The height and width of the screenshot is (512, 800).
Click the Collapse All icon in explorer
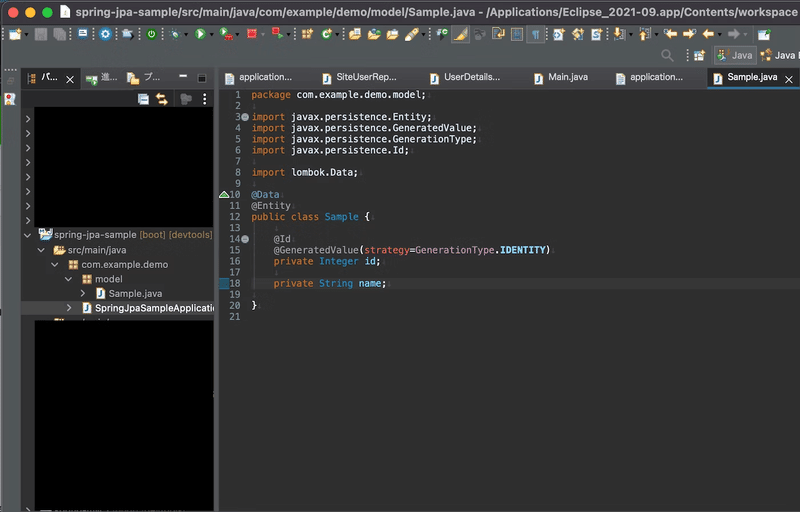pos(144,98)
